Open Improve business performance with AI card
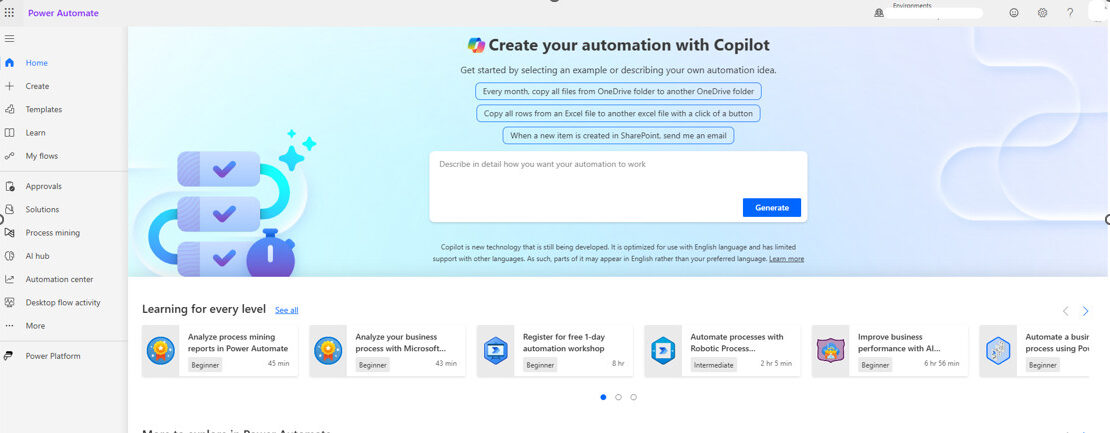Screen dimensions: 1110x433 (890, 351)
